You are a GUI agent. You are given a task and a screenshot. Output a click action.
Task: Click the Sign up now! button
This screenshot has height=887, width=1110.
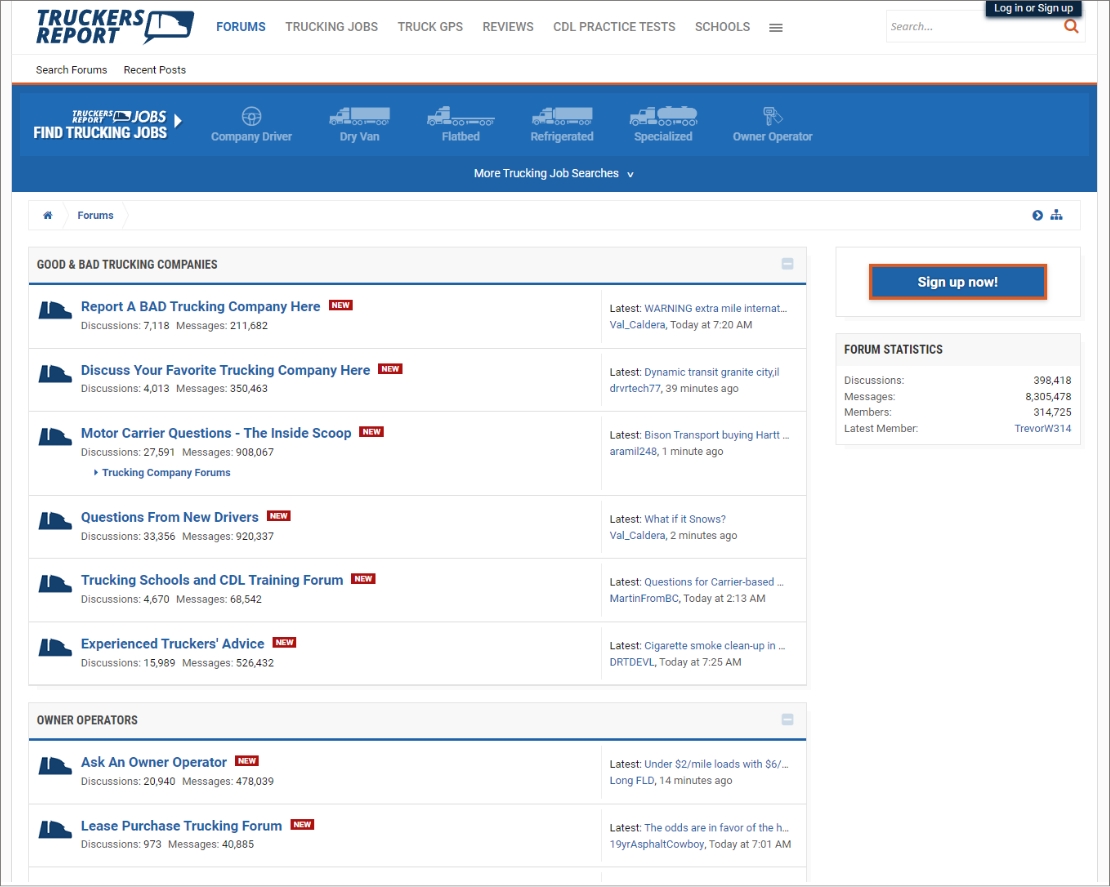(x=957, y=282)
